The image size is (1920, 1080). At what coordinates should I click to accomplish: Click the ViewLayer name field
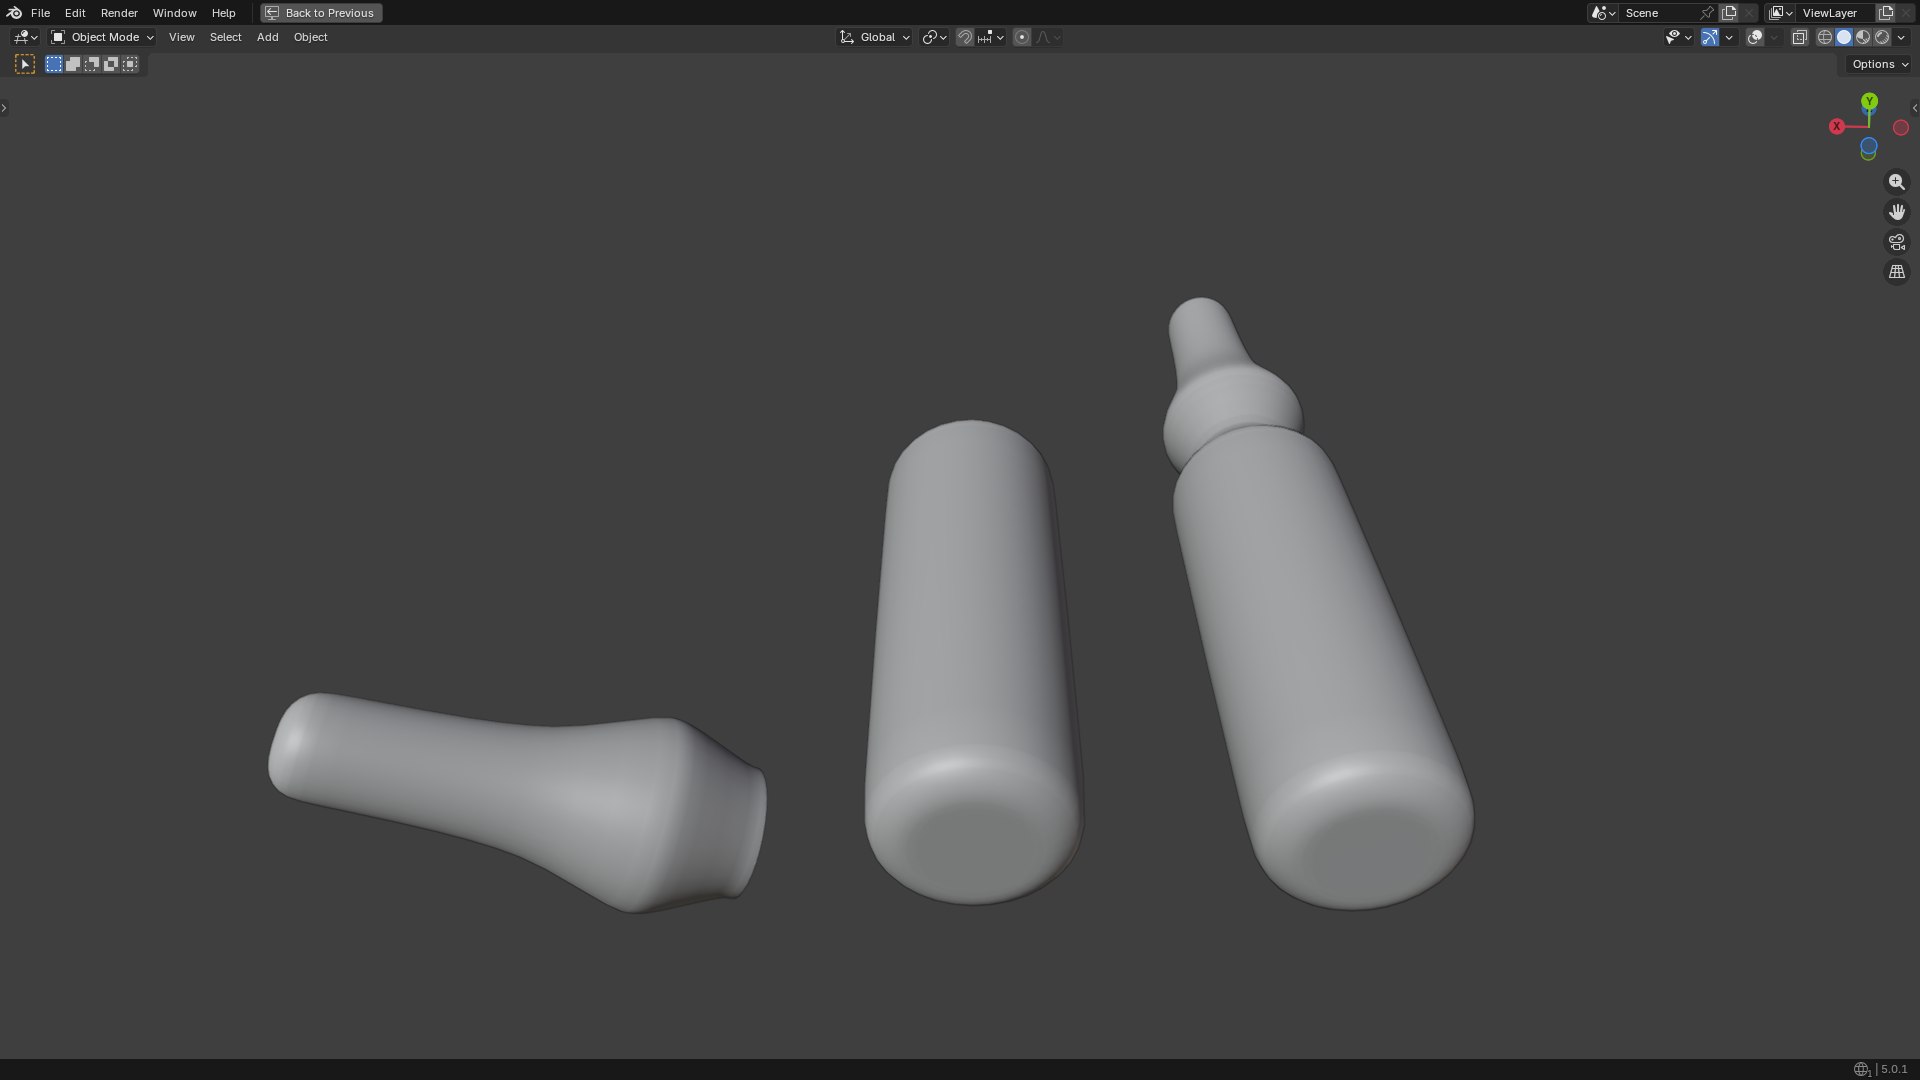pos(1836,13)
